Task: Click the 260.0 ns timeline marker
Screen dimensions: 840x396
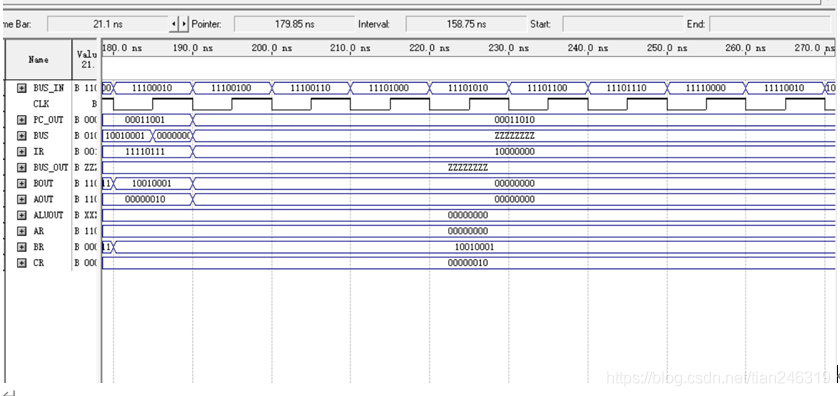Action: point(745,48)
